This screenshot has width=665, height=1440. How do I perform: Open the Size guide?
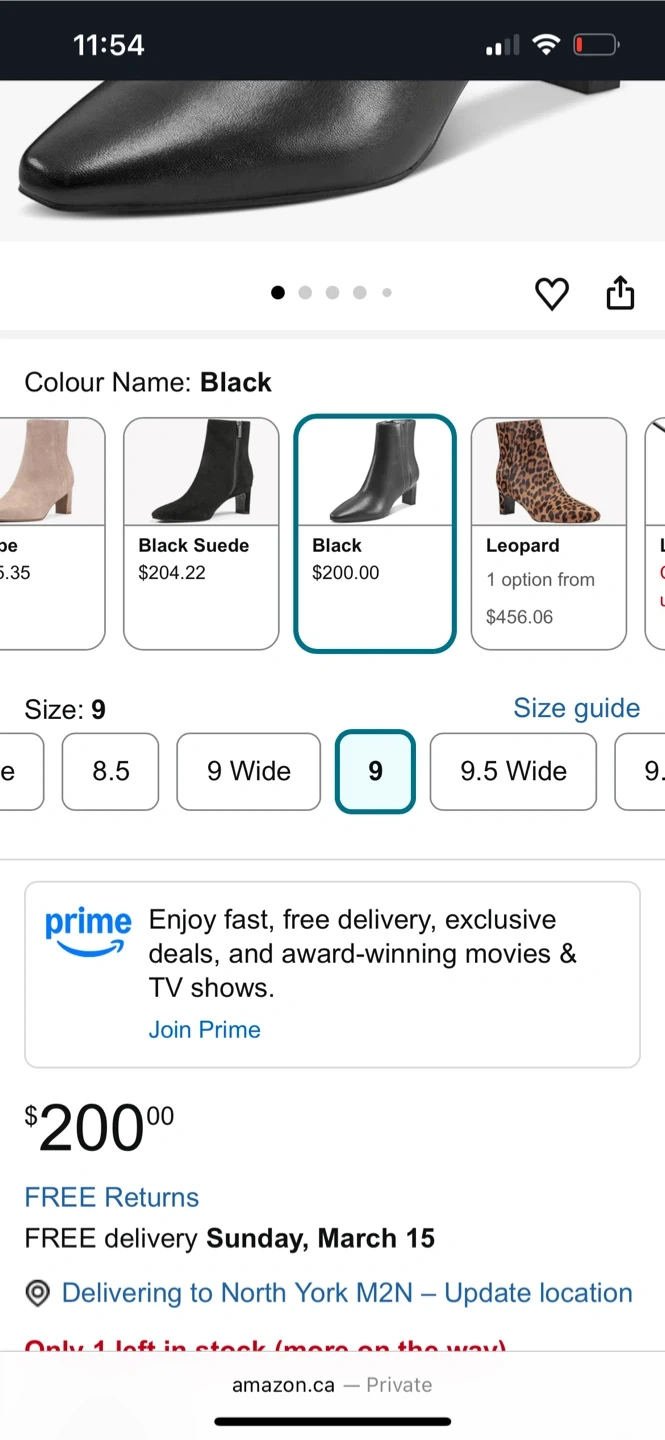click(x=576, y=708)
